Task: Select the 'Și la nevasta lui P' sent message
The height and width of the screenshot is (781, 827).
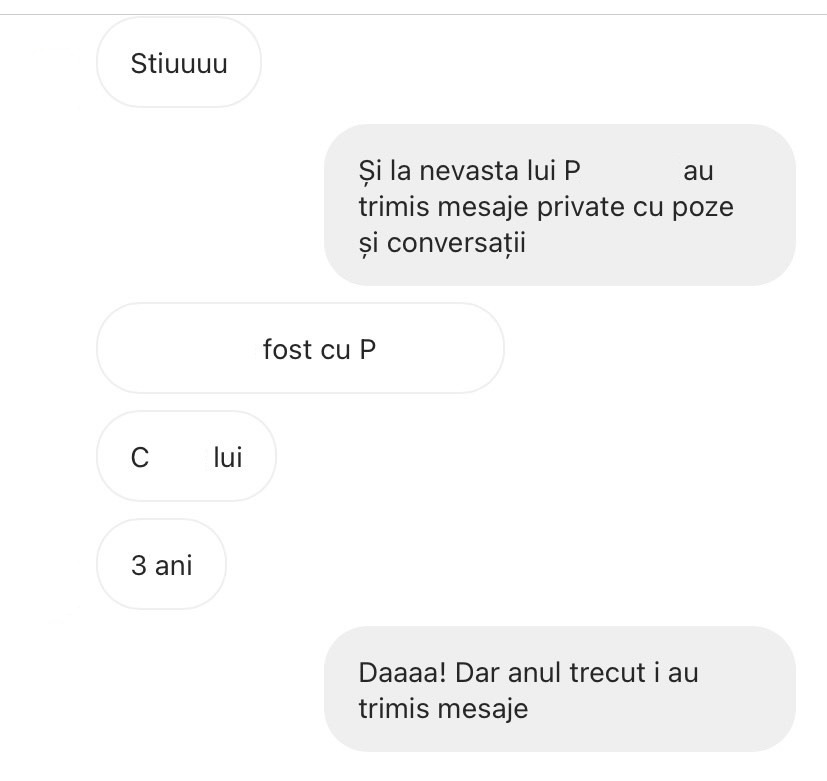Action: [560, 205]
